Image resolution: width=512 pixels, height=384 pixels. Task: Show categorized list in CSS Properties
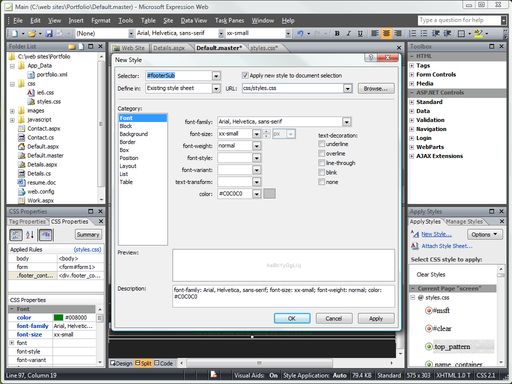[x=16, y=235]
